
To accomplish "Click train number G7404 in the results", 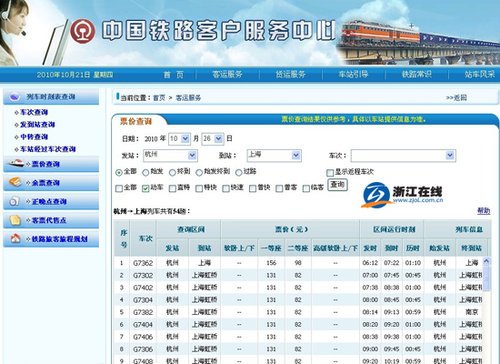I will coord(143,325).
